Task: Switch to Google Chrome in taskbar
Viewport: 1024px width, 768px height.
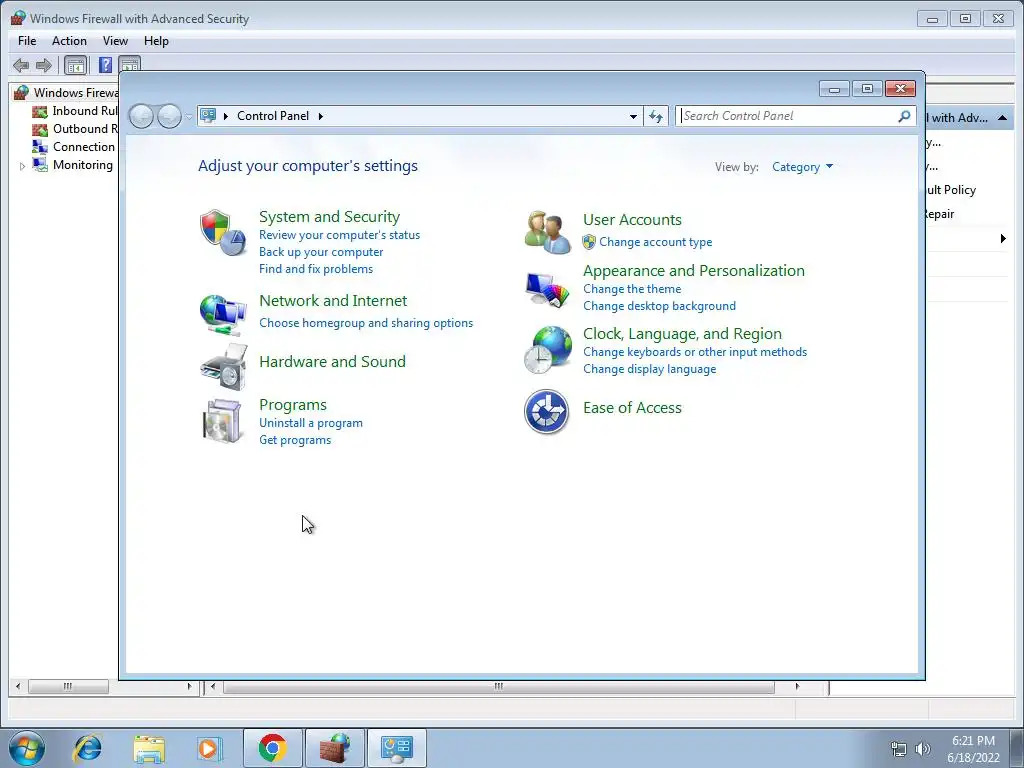Action: [272, 748]
